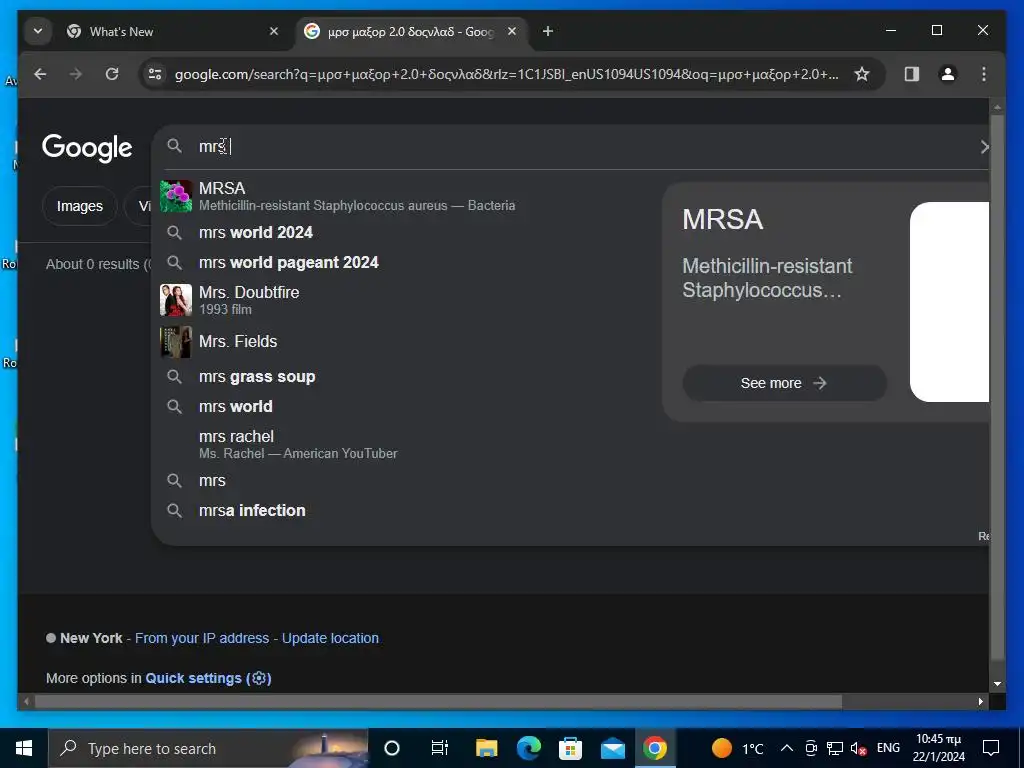1024x768 pixels.
Task: Click the address bar URL
Action: point(507,74)
